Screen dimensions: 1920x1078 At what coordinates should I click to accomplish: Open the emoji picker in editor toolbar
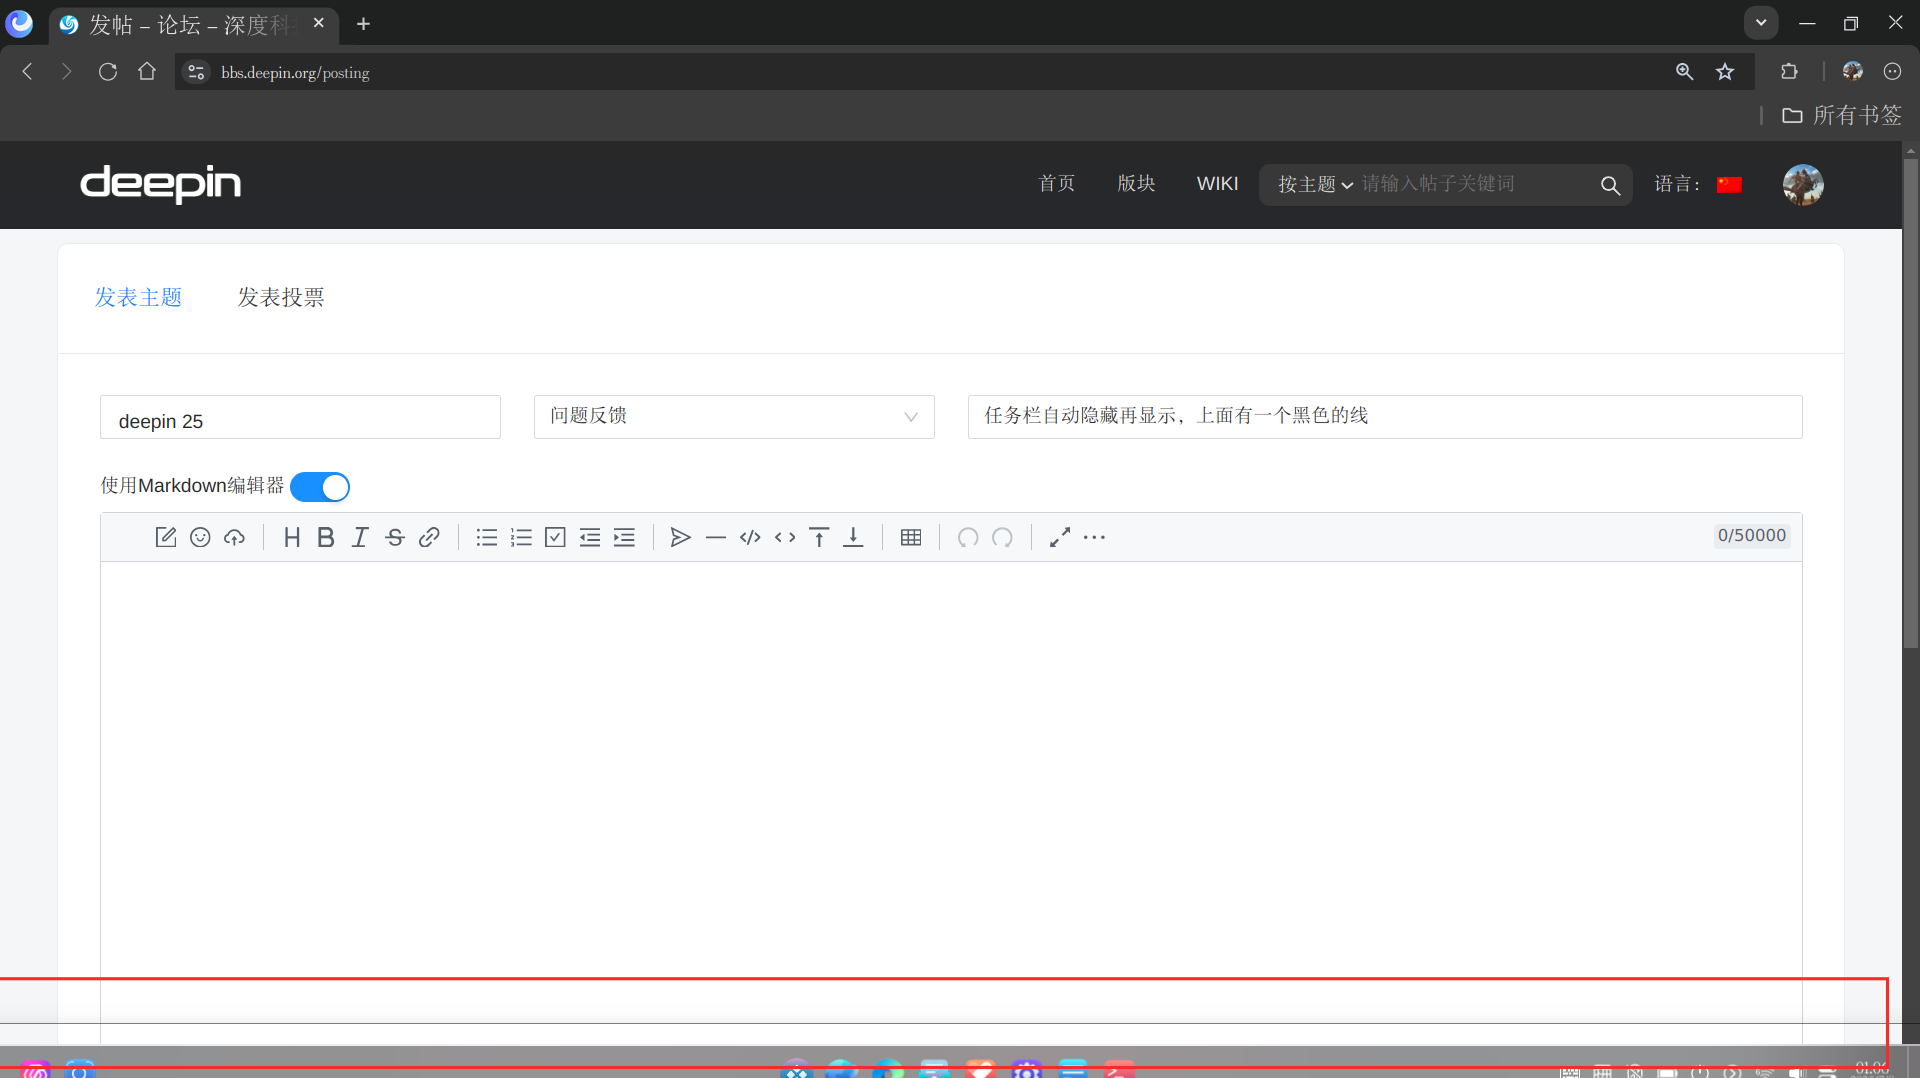tap(200, 537)
